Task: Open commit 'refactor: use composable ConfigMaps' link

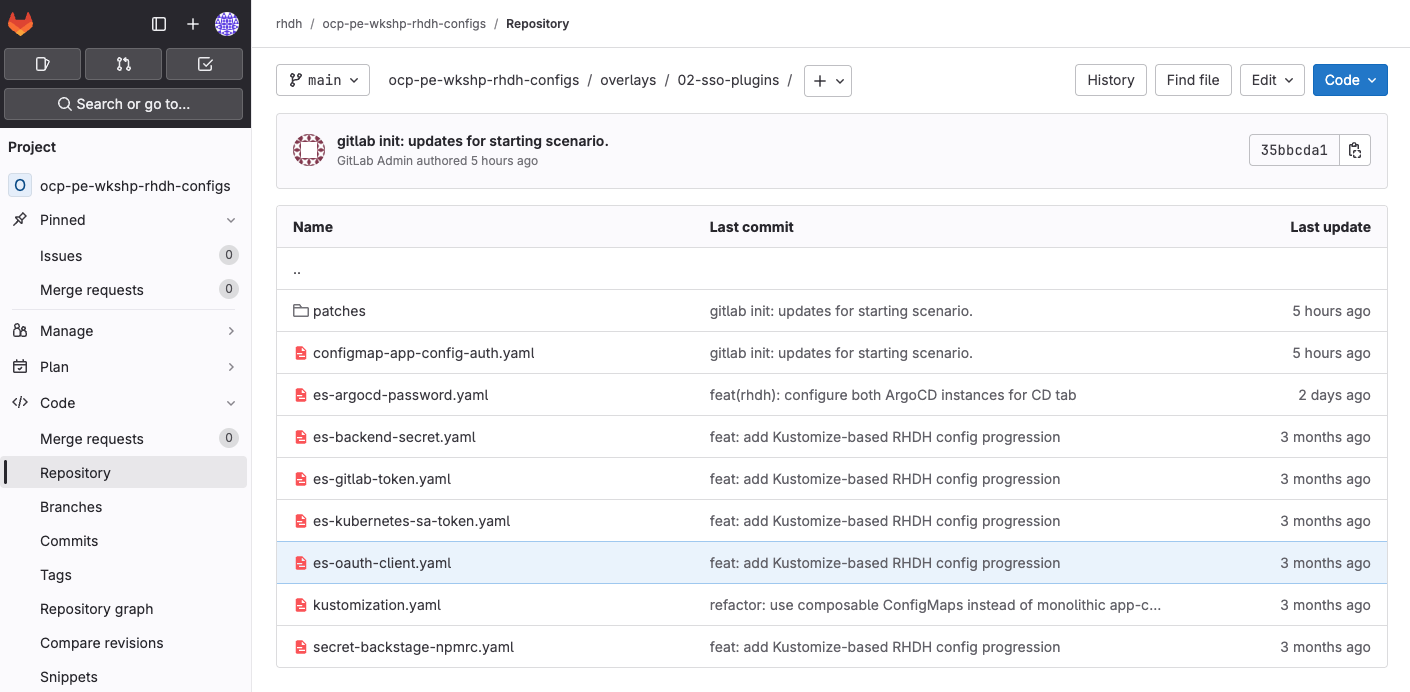Action: pyautogui.click(x=935, y=605)
